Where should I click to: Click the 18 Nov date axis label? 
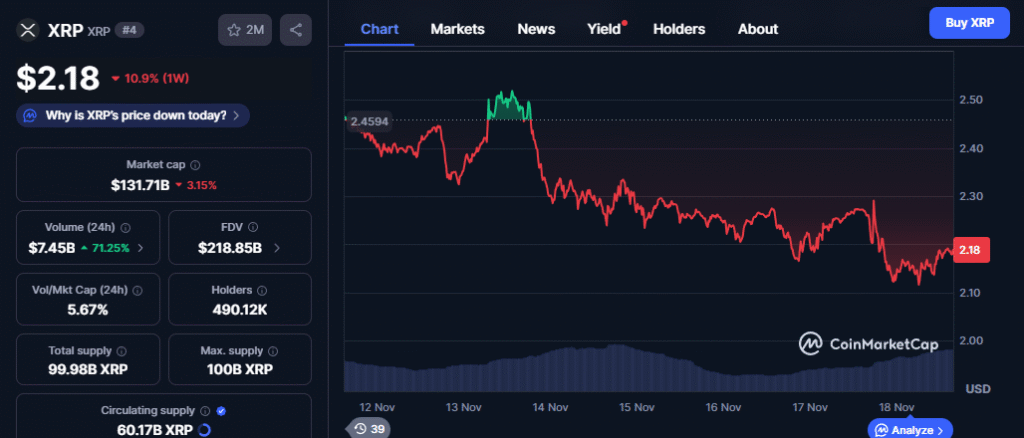(x=895, y=407)
